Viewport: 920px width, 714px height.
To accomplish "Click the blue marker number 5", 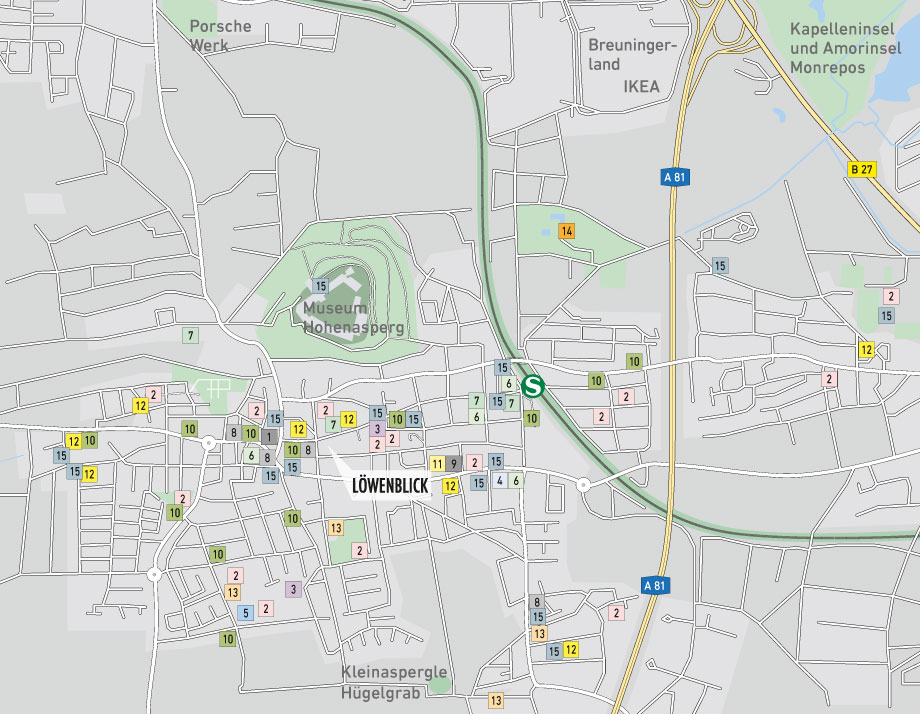I will (x=245, y=612).
